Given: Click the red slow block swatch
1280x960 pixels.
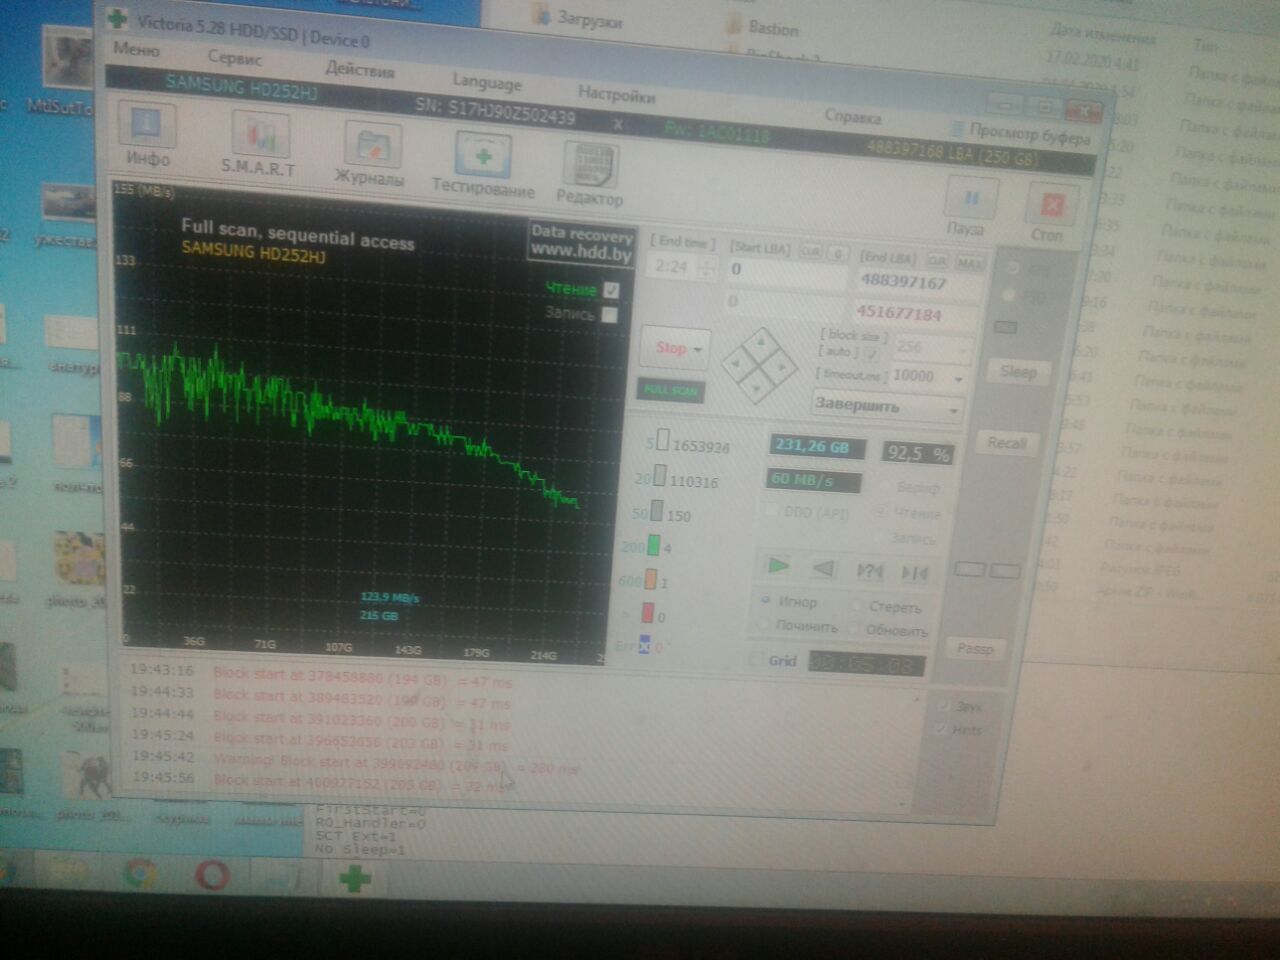Looking at the screenshot, I should 647,614.
